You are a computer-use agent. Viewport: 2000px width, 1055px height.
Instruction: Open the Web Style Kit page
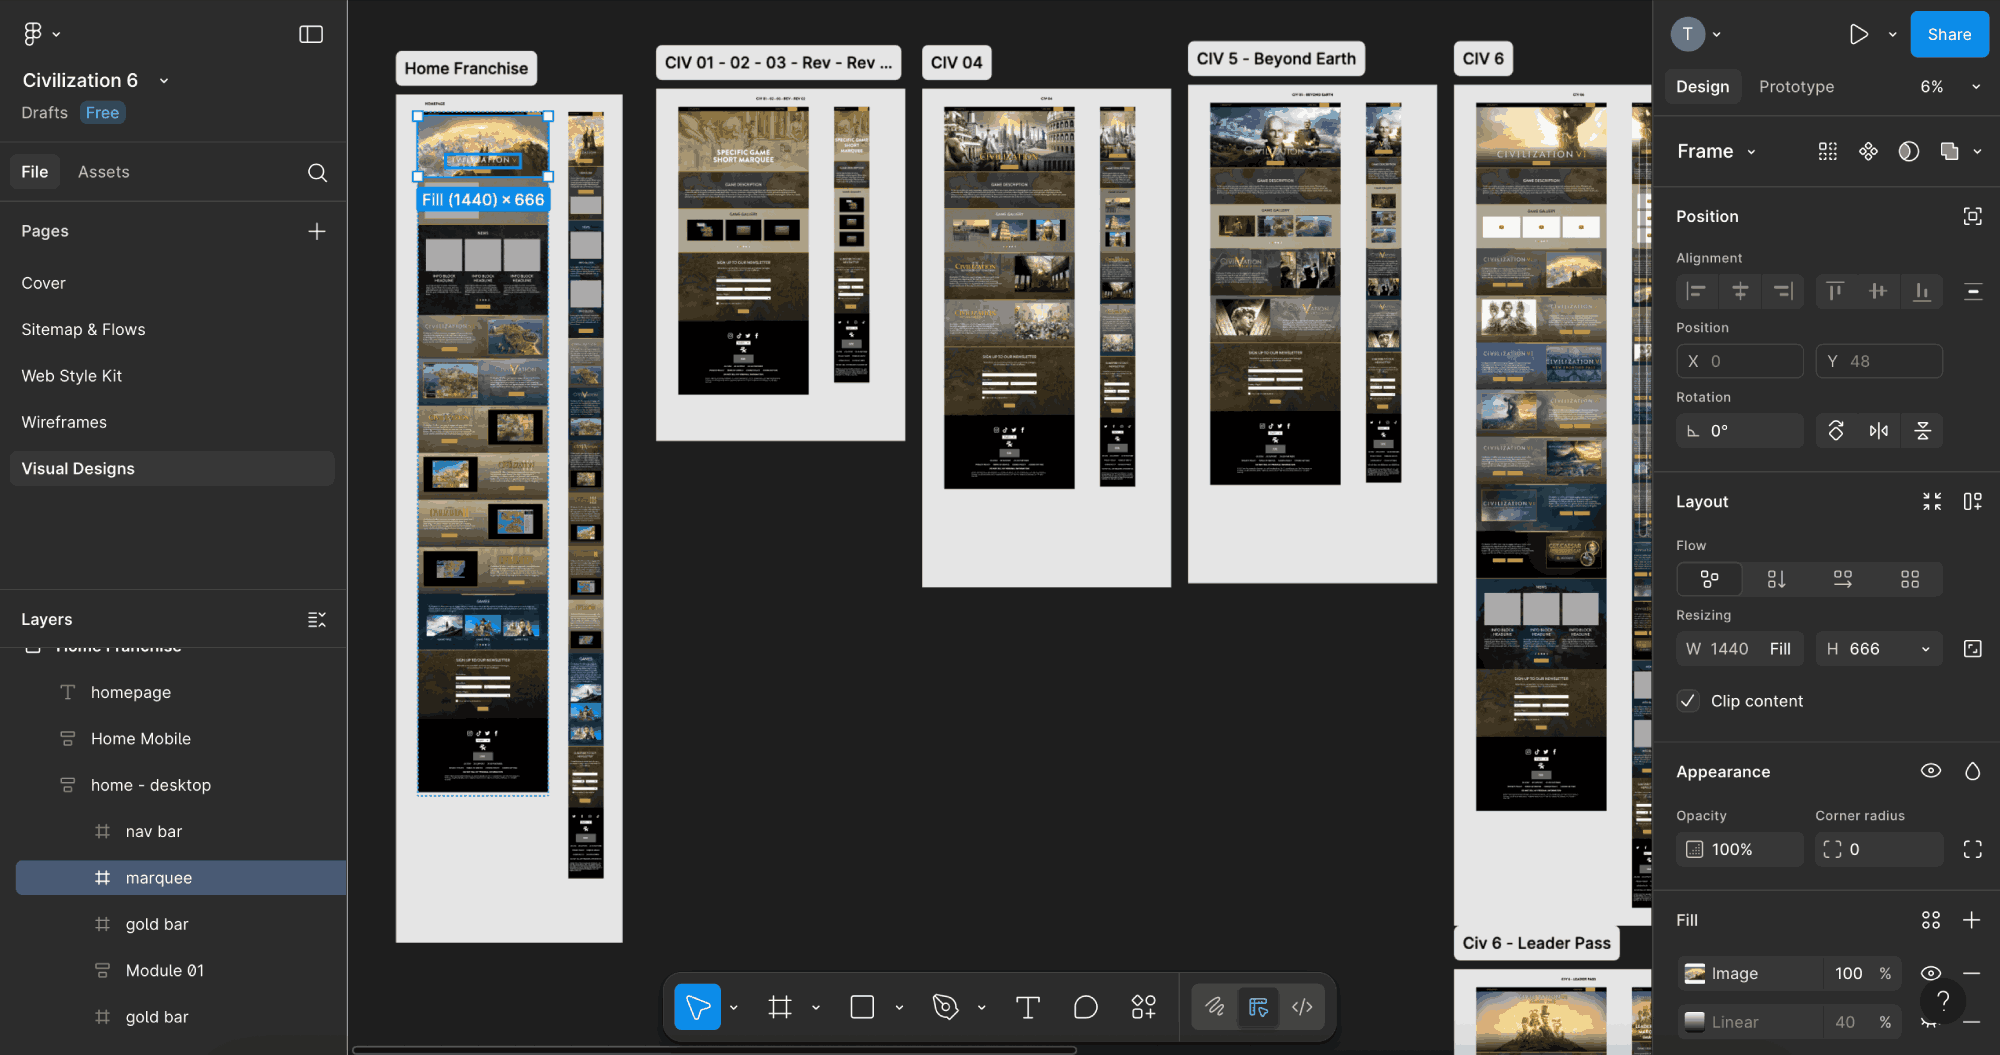click(72, 376)
